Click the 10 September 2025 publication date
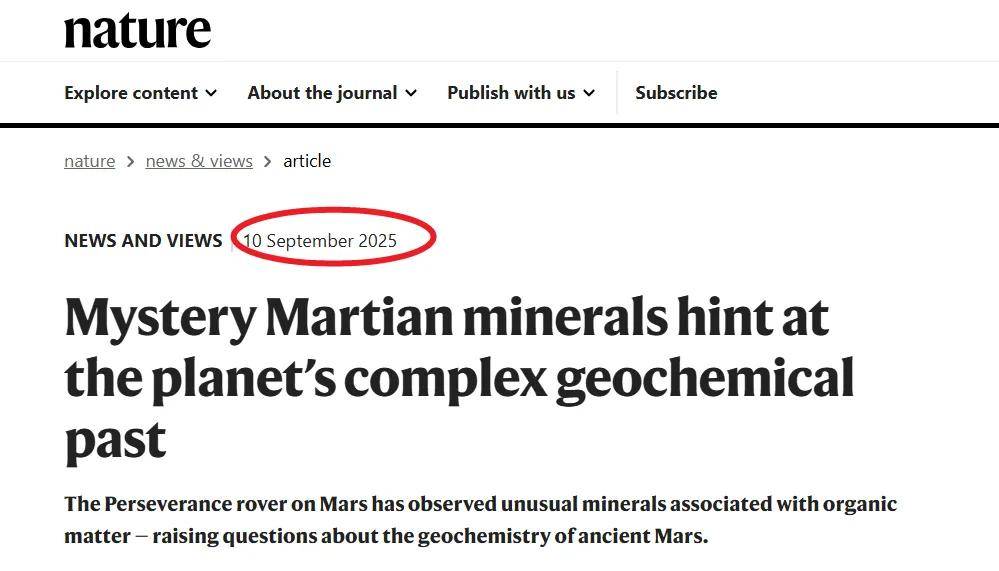Screen dimensions: 999x571 point(320,241)
